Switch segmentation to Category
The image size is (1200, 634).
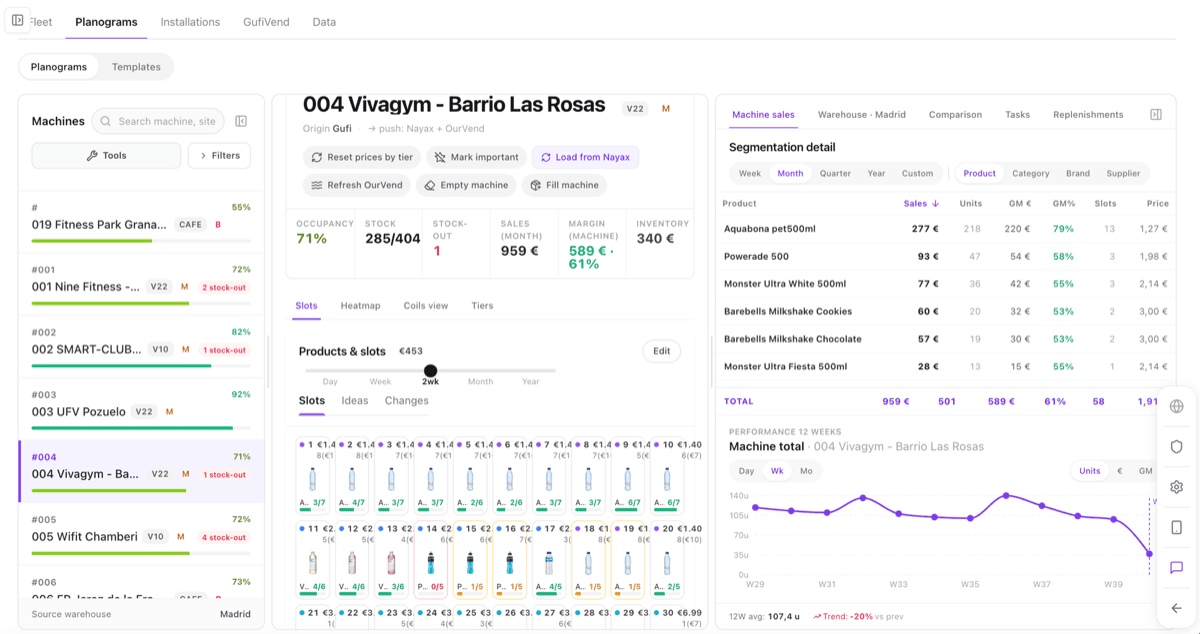point(1030,173)
